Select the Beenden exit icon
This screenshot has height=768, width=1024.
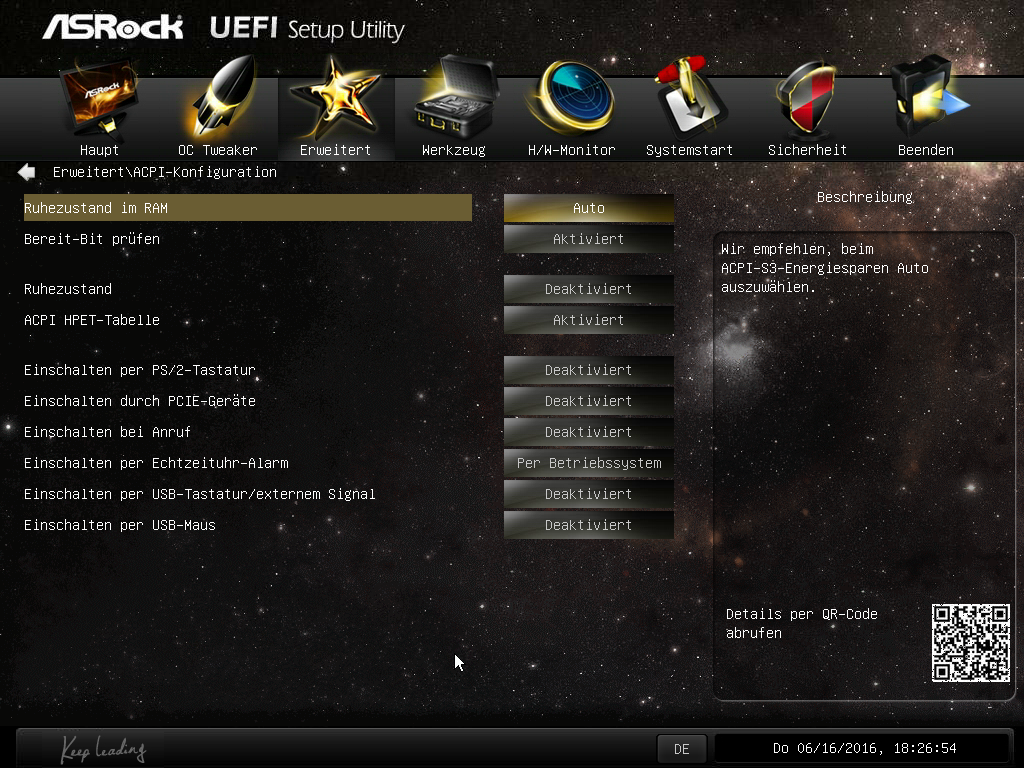[x=926, y=98]
